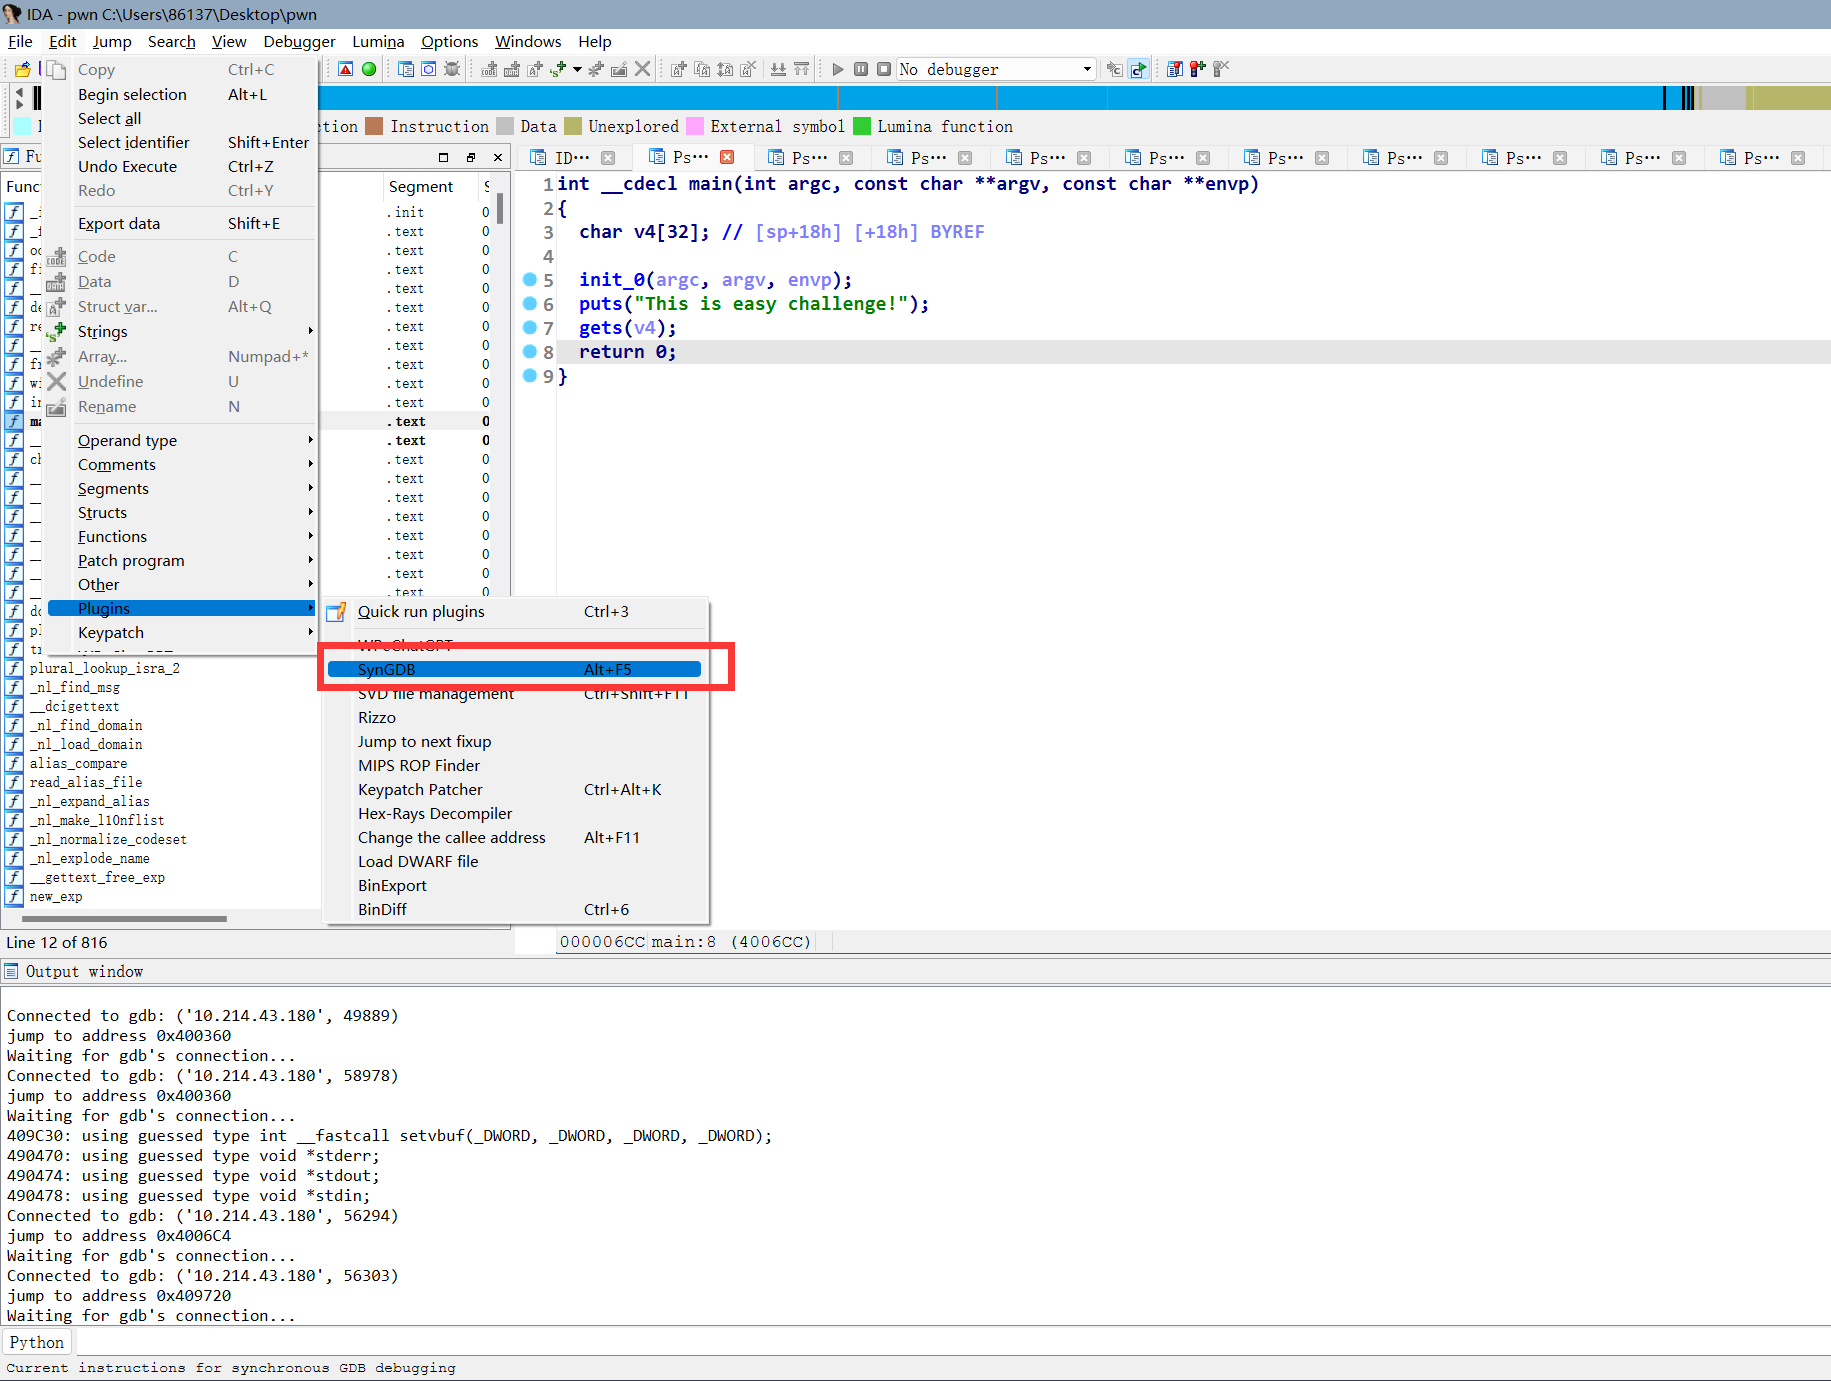Click the jump down arrows toolbar icon

[778, 69]
